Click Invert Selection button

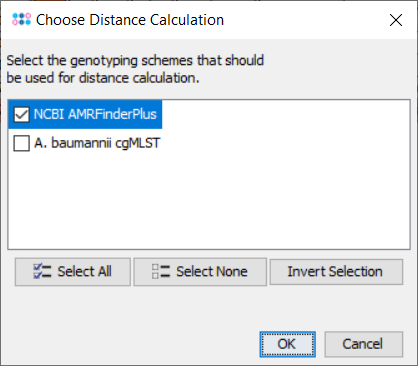point(336,272)
